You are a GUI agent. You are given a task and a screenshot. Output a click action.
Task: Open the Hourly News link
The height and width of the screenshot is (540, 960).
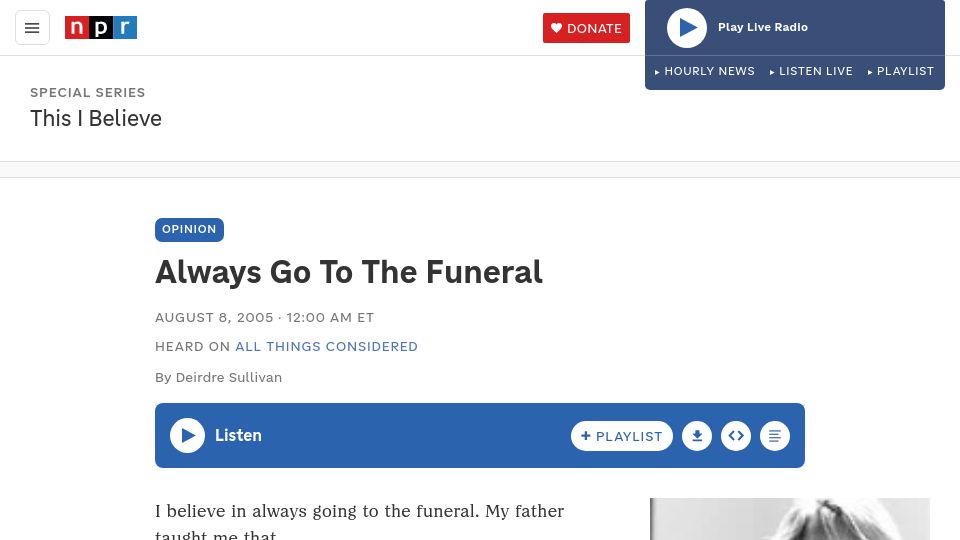(705, 71)
